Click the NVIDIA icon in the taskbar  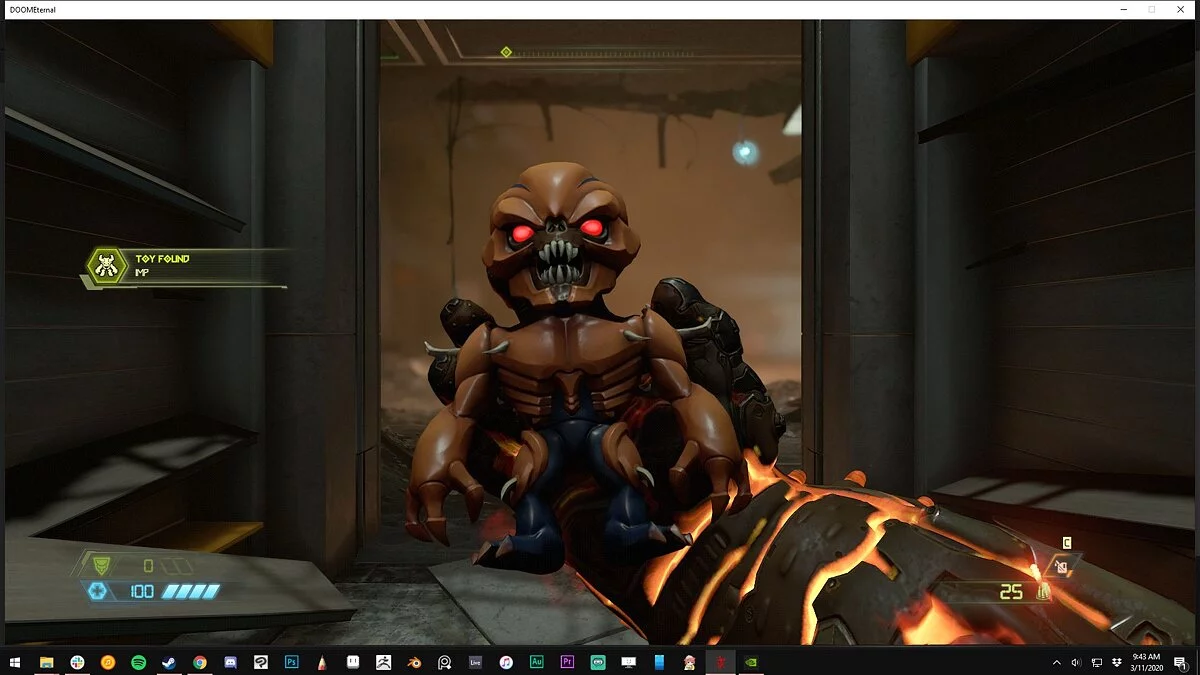click(x=751, y=662)
